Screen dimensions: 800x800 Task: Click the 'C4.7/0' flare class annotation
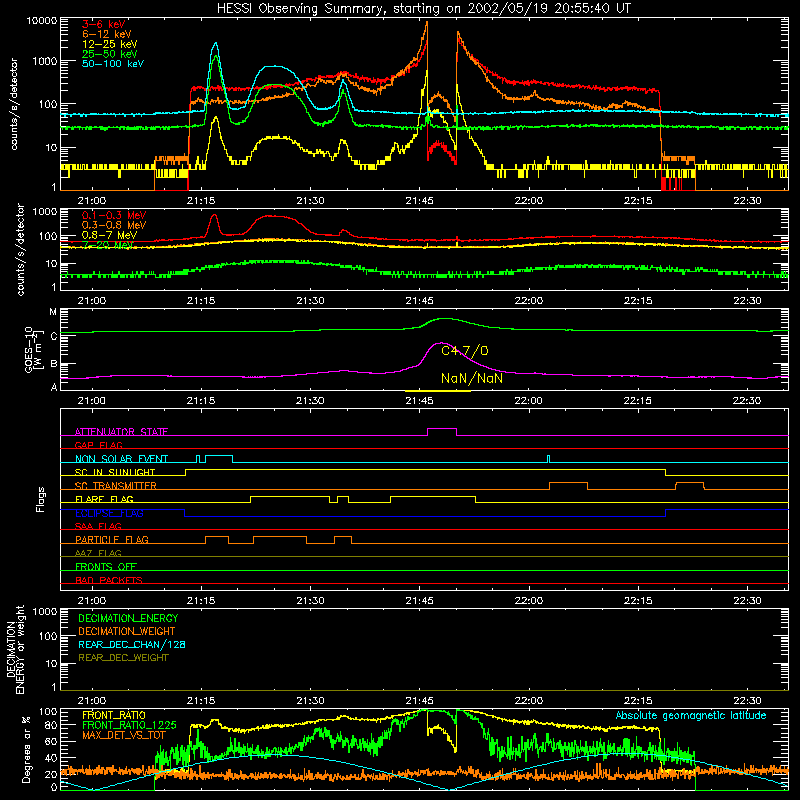pyautogui.click(x=465, y=351)
